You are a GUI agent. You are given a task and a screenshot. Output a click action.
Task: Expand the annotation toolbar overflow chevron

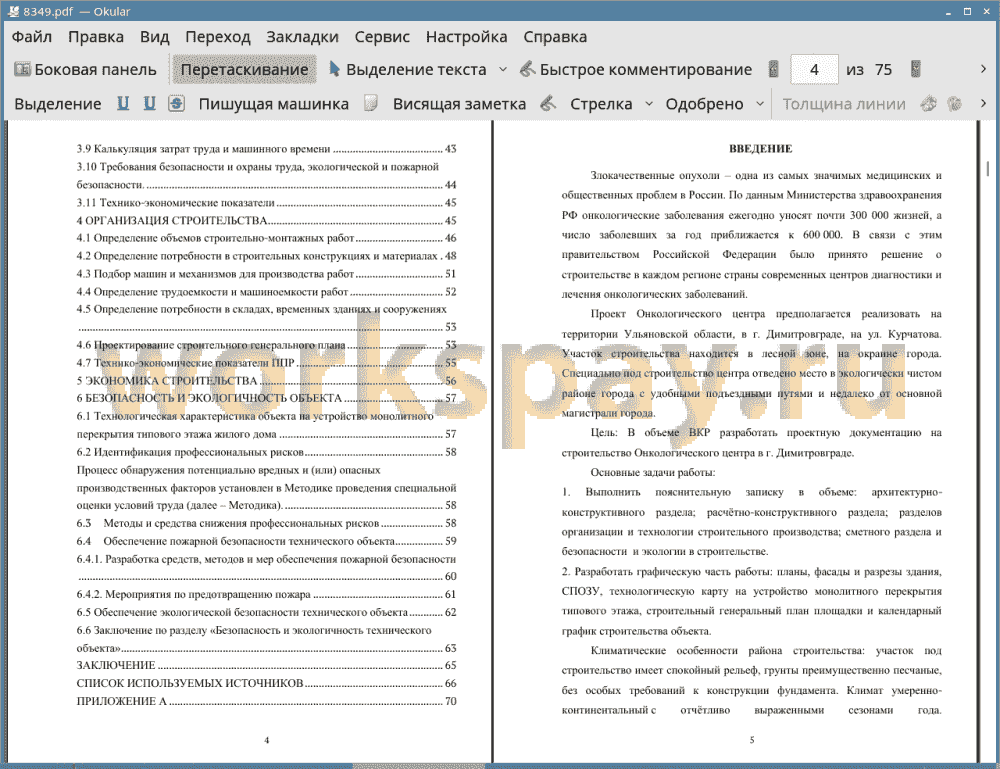click(983, 103)
